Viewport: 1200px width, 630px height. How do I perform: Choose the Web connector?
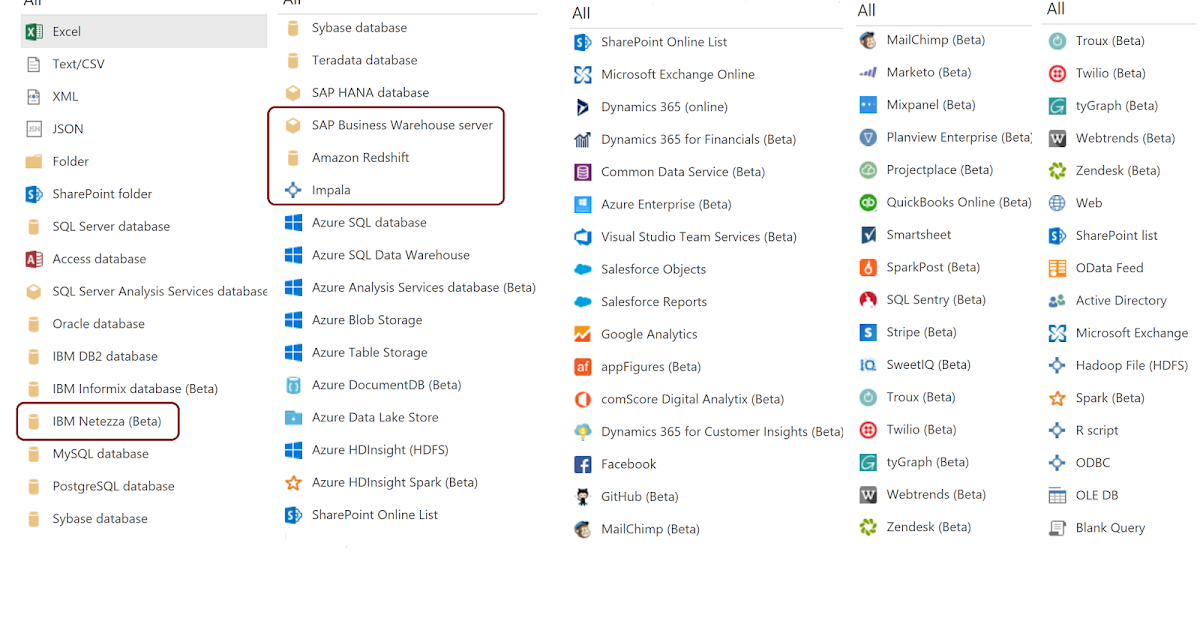pyautogui.click(x=1057, y=202)
